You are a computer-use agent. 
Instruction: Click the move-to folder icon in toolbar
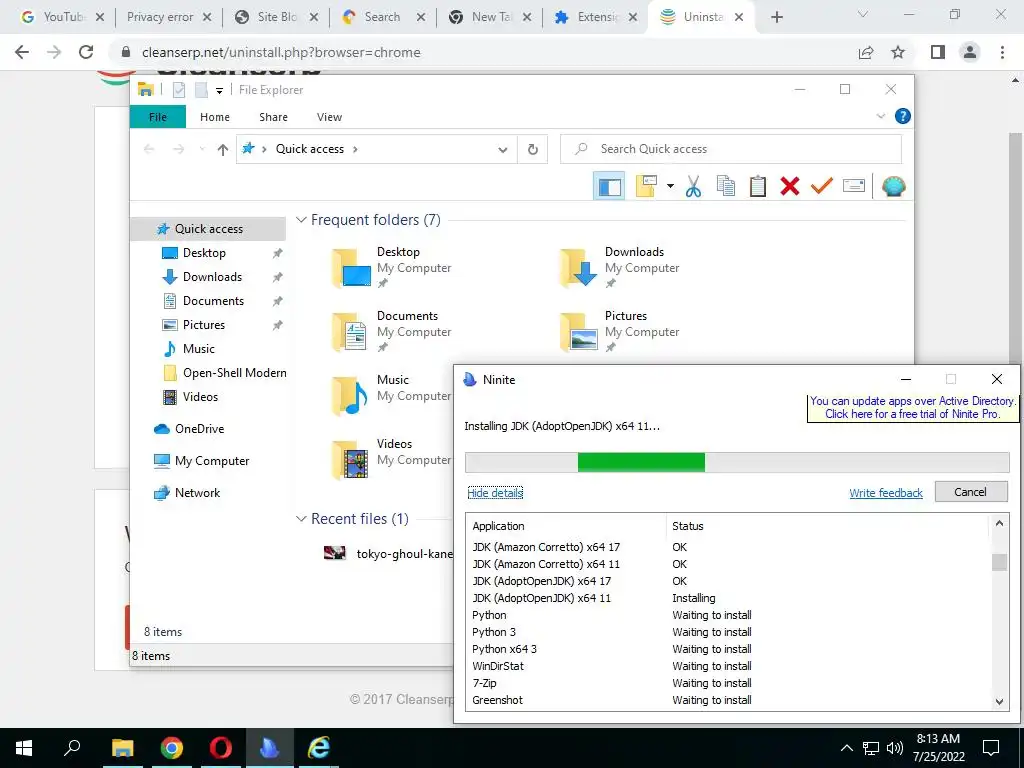[646, 186]
